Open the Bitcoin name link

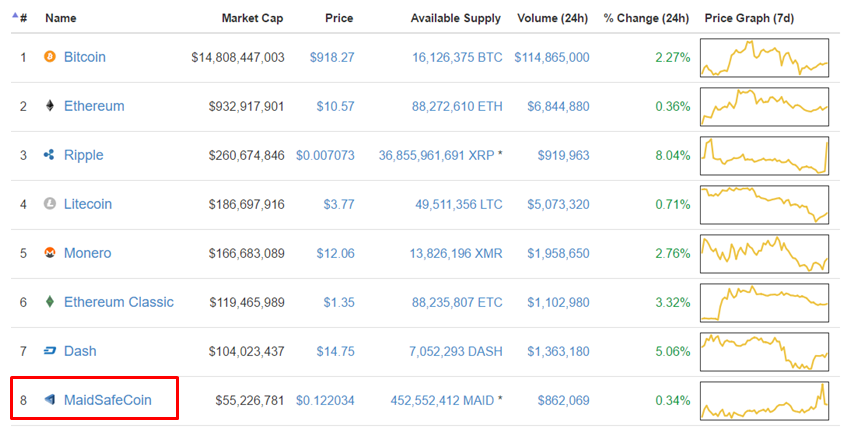pos(85,57)
